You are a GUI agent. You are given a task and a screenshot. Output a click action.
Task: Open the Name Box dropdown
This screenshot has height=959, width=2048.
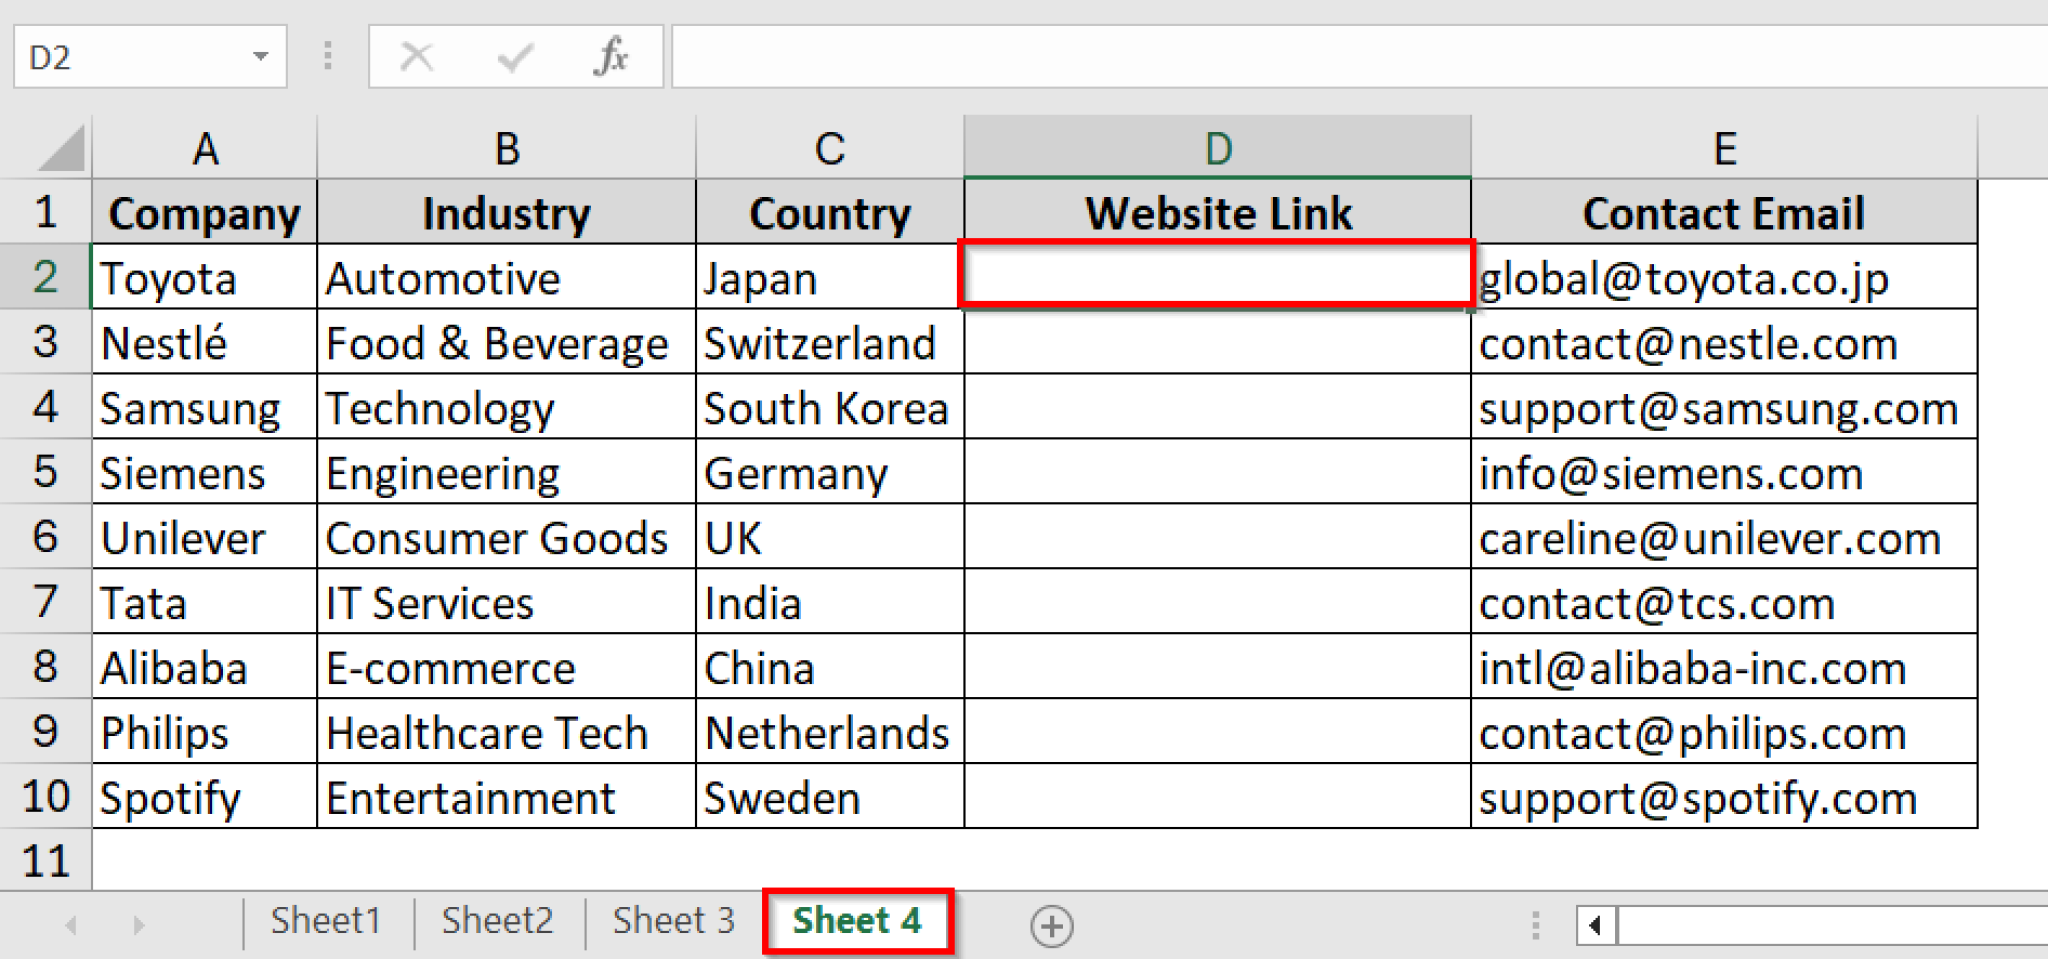pos(259,57)
